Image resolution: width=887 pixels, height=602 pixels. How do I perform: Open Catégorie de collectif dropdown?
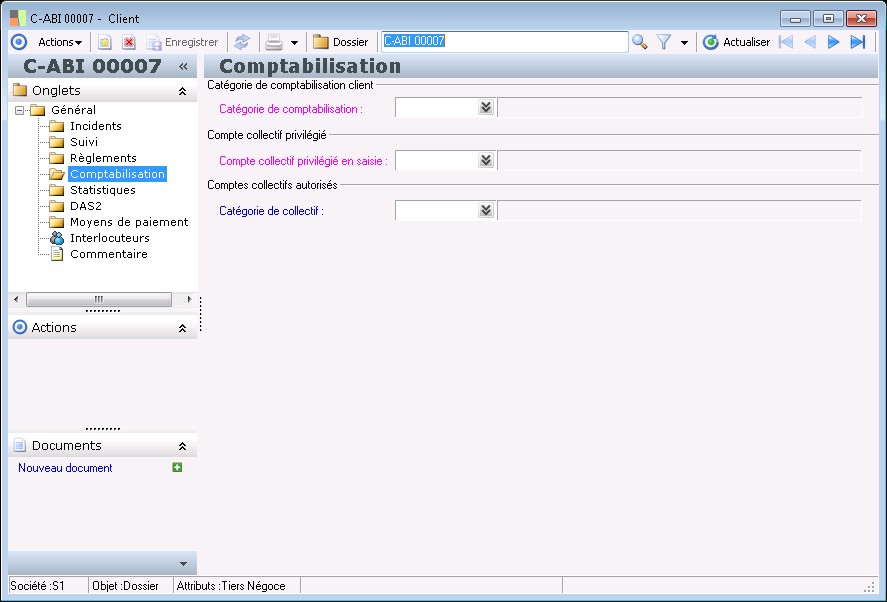[x=486, y=210]
